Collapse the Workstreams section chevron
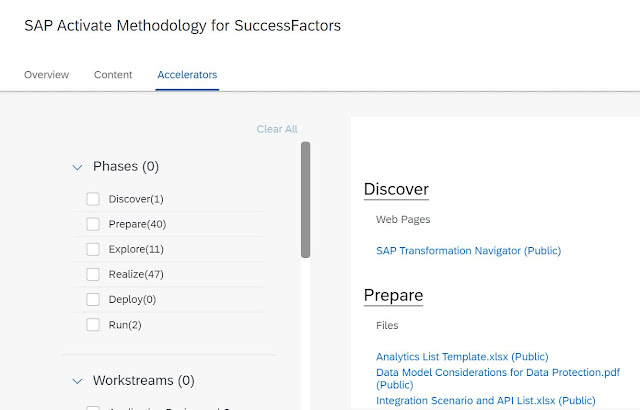The image size is (640, 410). click(77, 381)
